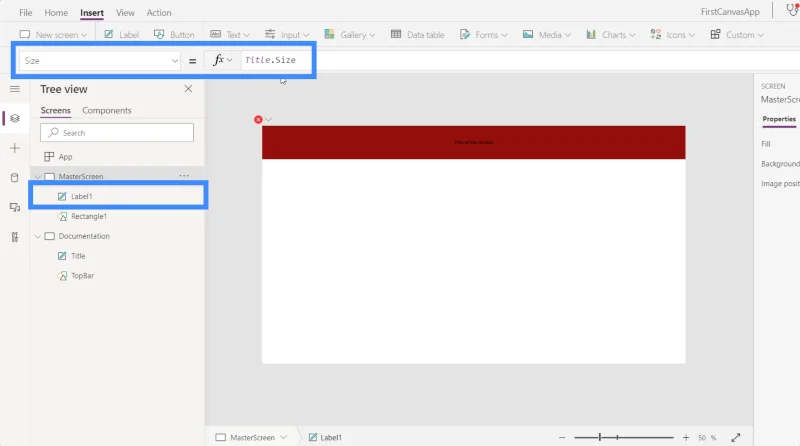Open the Text dropdown
Image resolution: width=800 pixels, height=446 pixels.
230,35
